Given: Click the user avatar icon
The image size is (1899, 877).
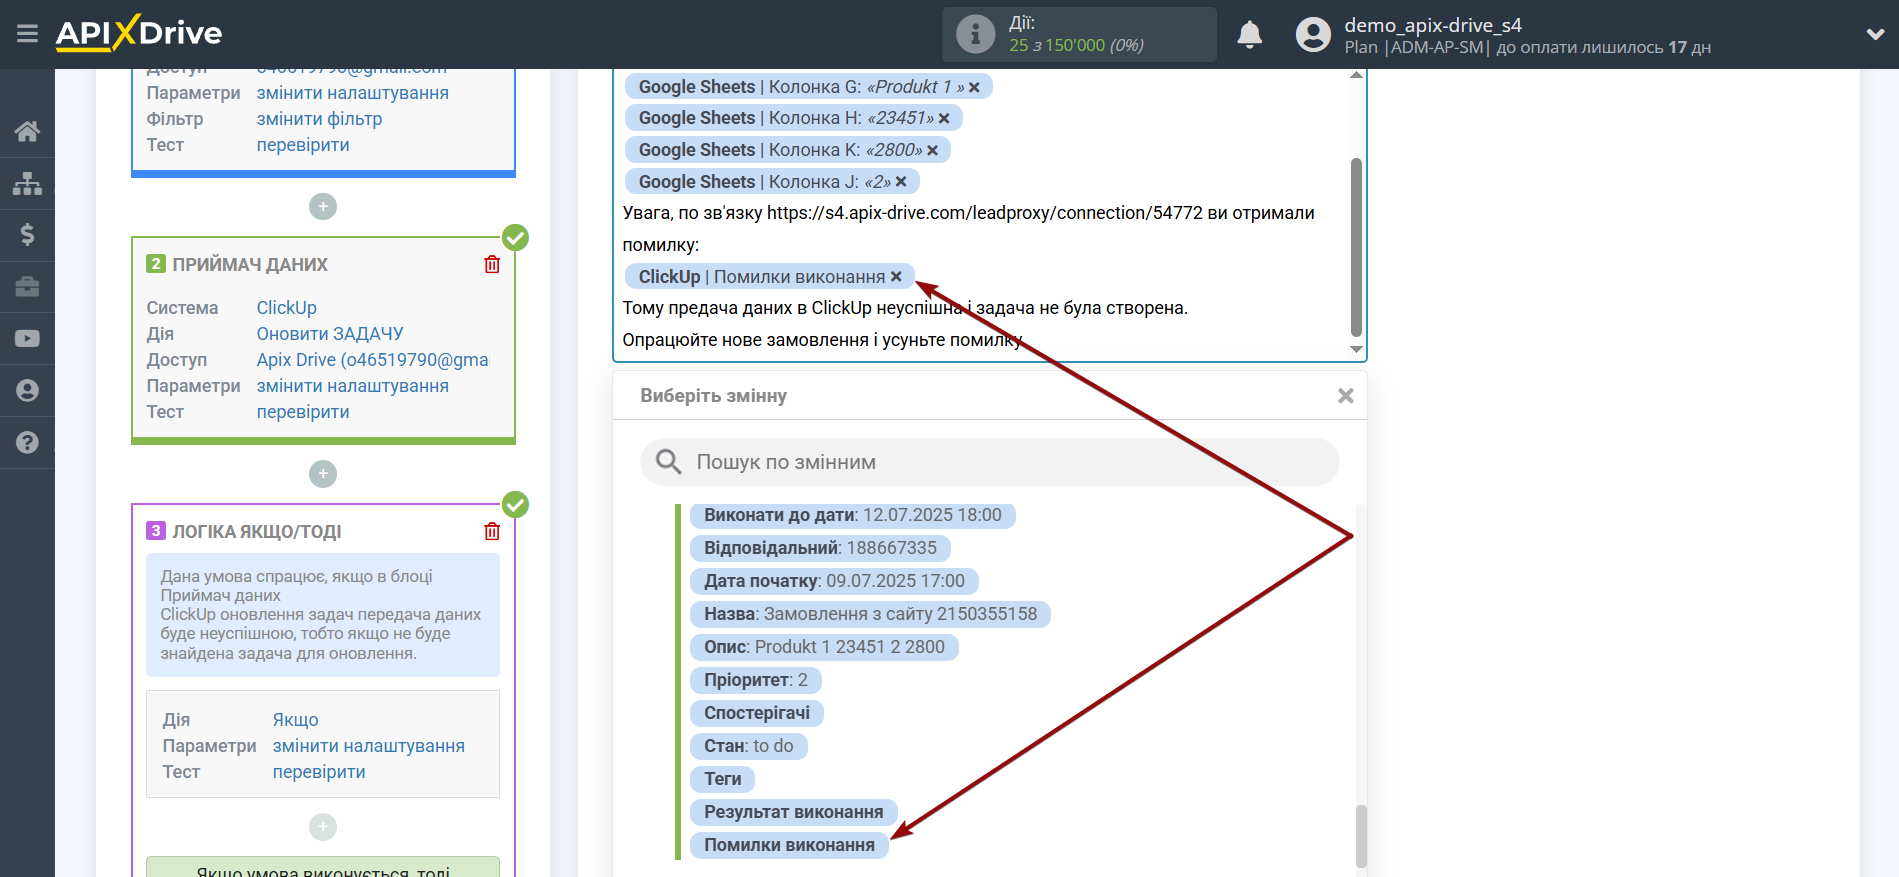Looking at the screenshot, I should pyautogui.click(x=1313, y=34).
